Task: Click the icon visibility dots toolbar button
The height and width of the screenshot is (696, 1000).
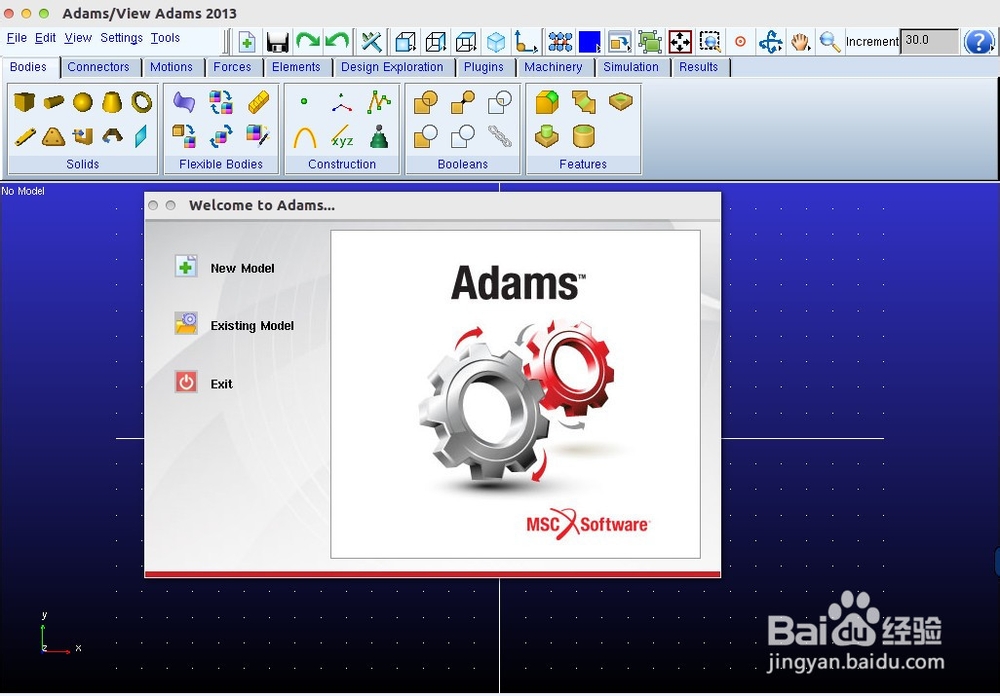Action: [x=560, y=42]
